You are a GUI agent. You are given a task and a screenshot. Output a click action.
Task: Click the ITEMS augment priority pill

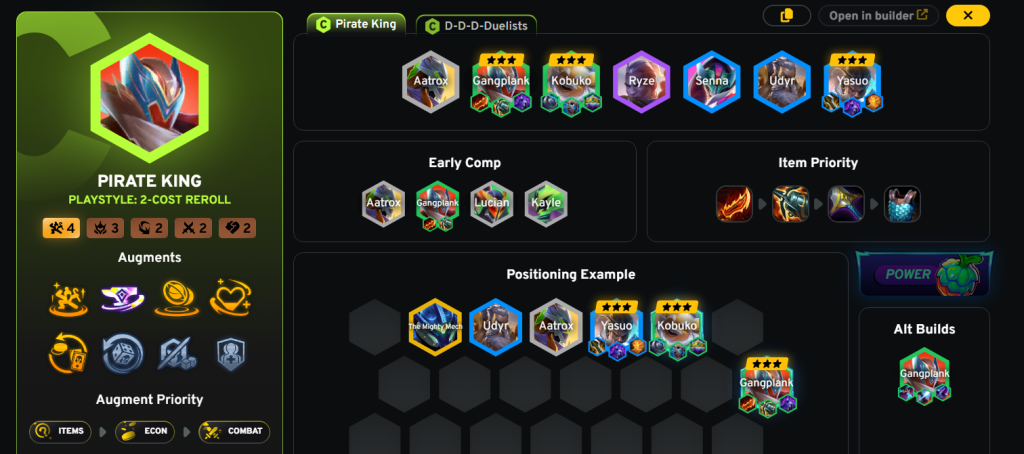click(x=60, y=431)
